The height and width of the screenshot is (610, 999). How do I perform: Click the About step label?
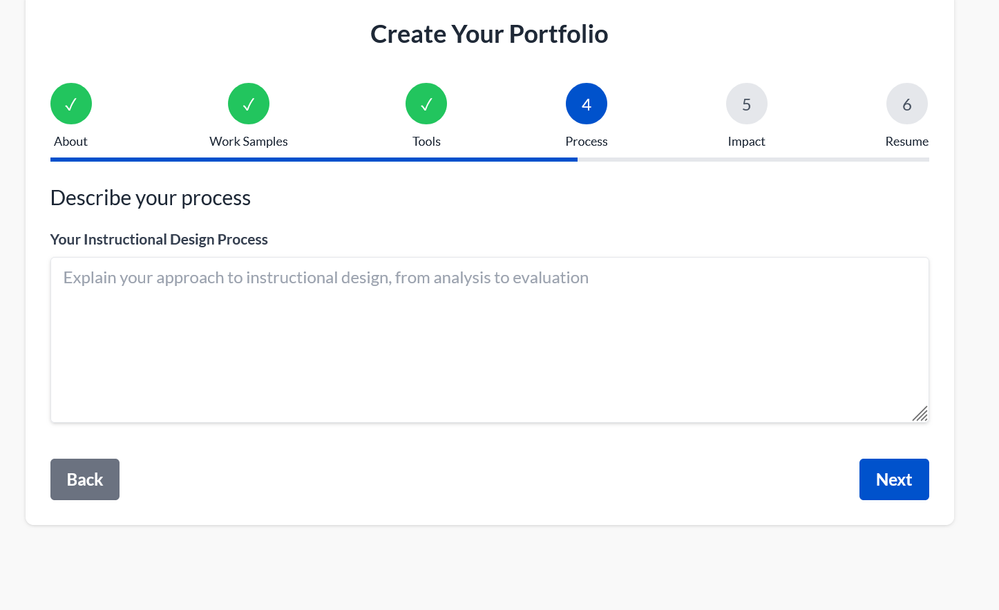(x=71, y=141)
